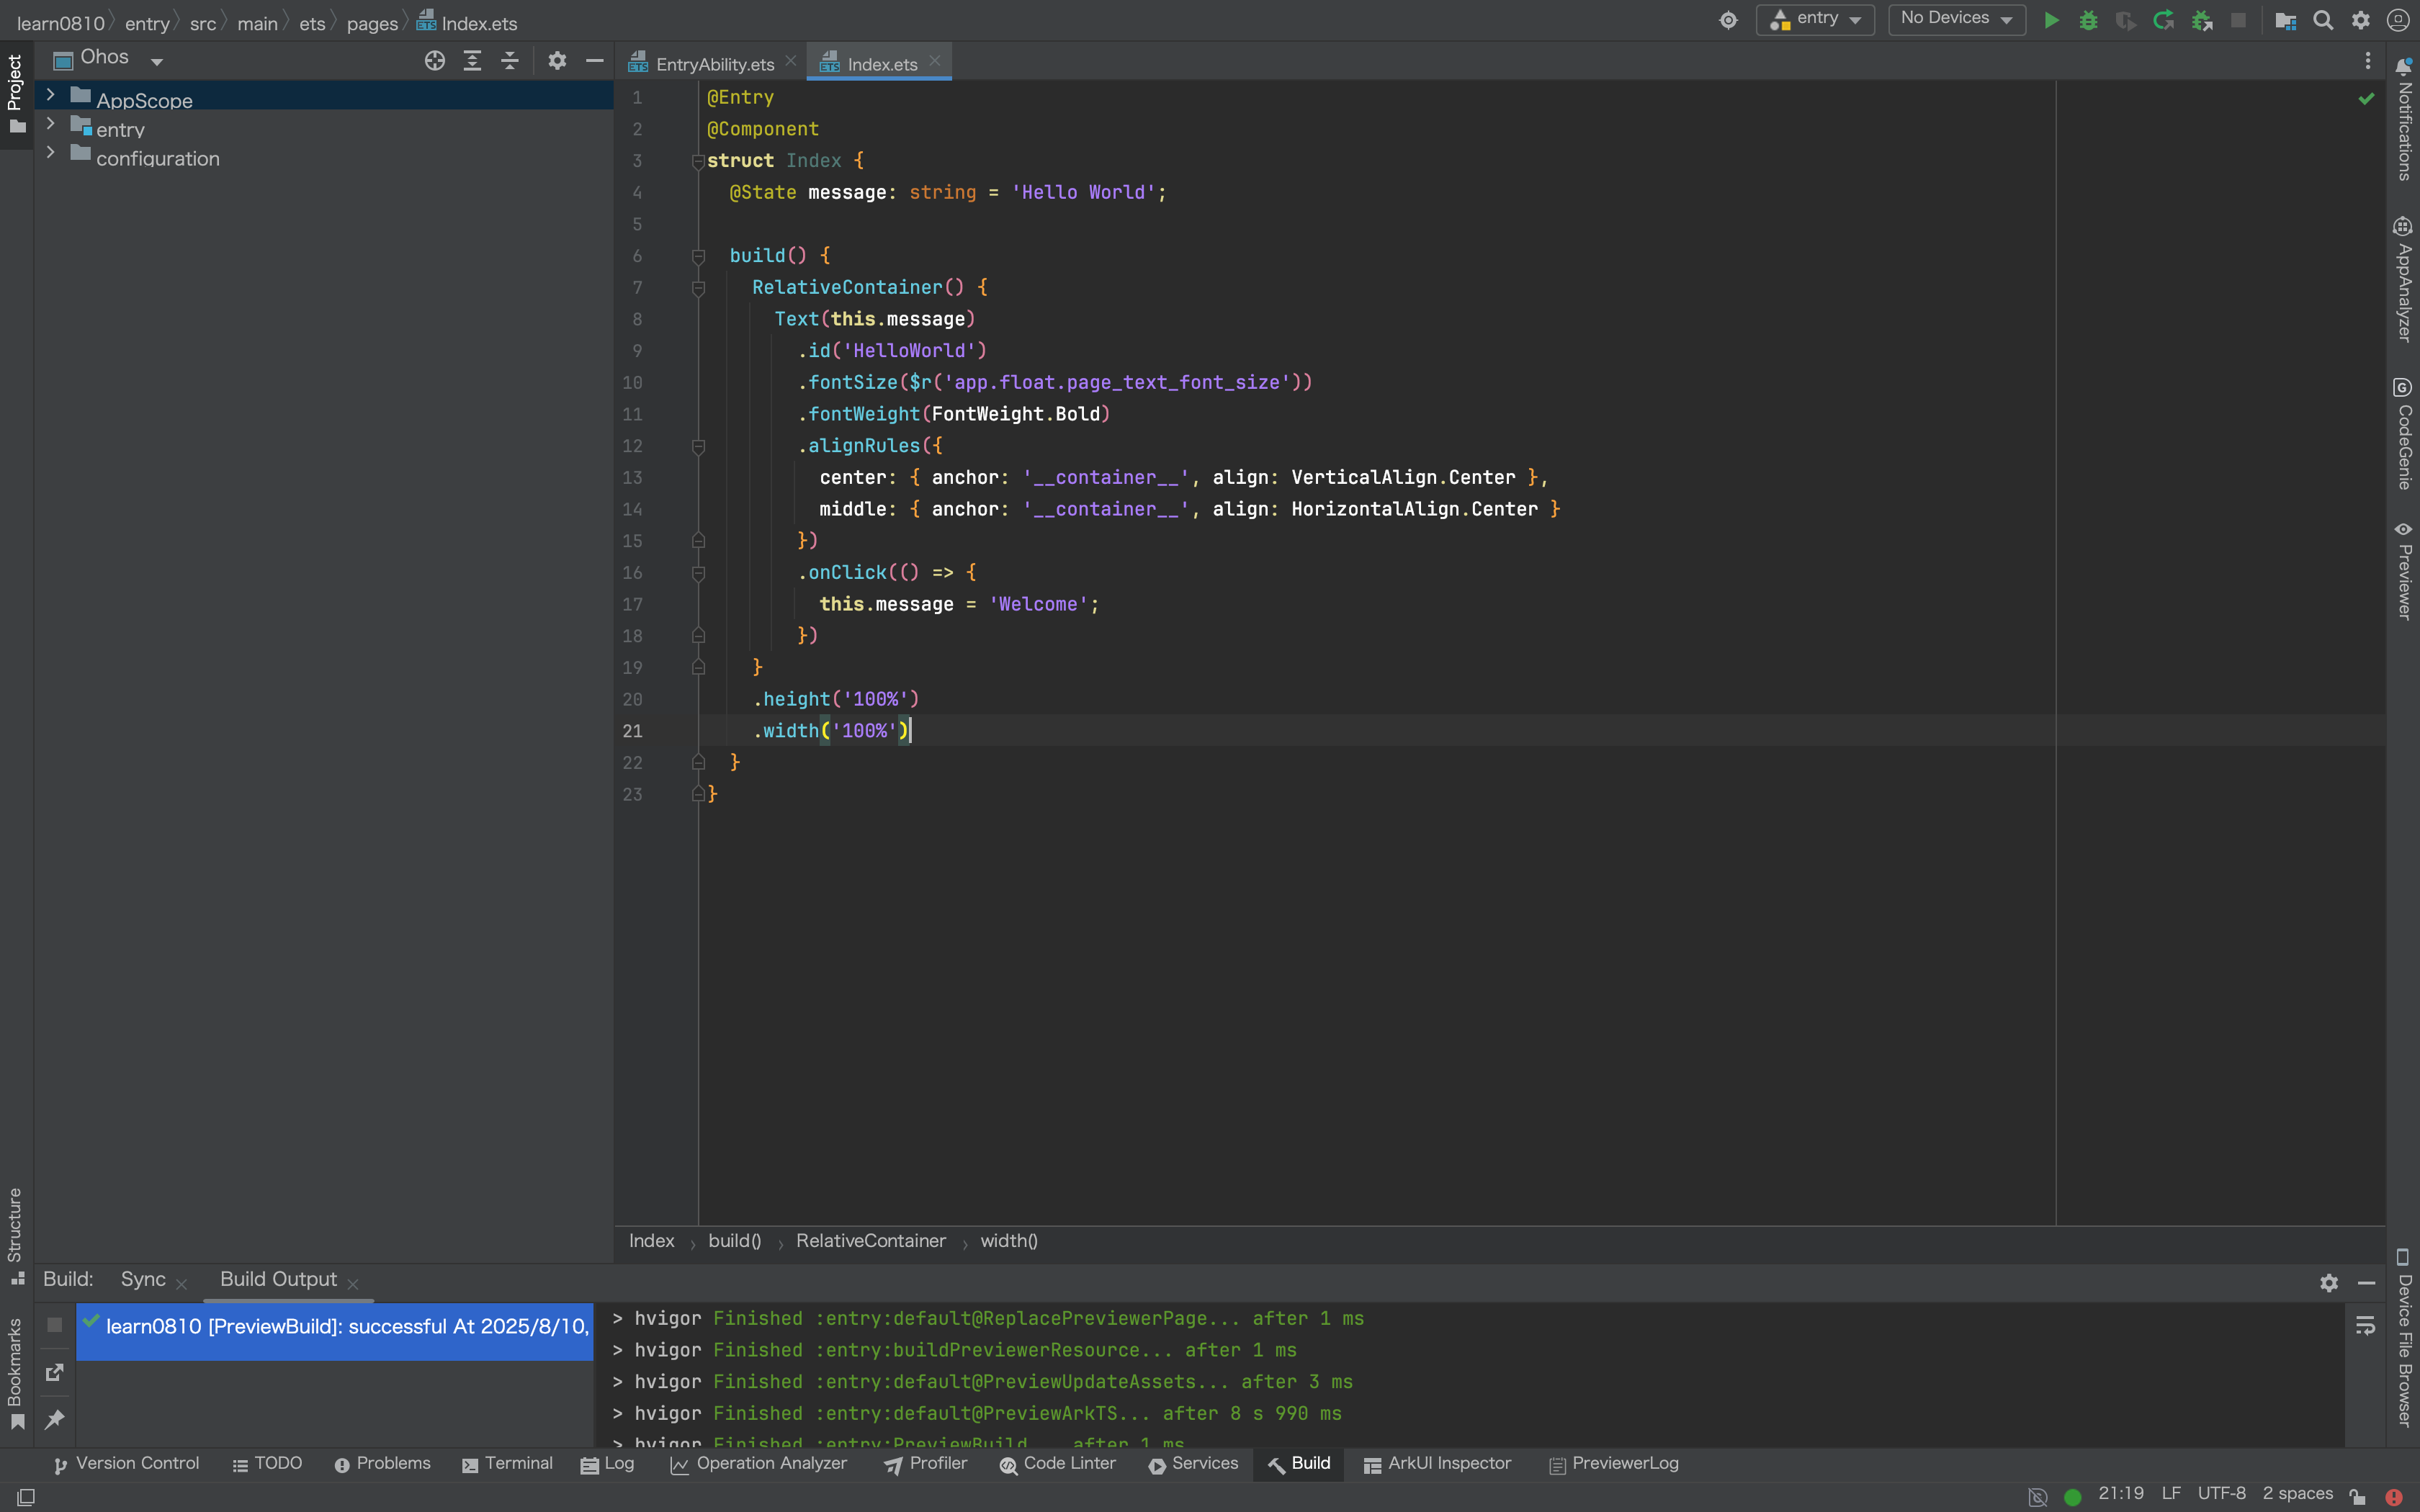Open the Code Linter tool window
The width and height of the screenshot is (2420, 1512).
(1057, 1464)
